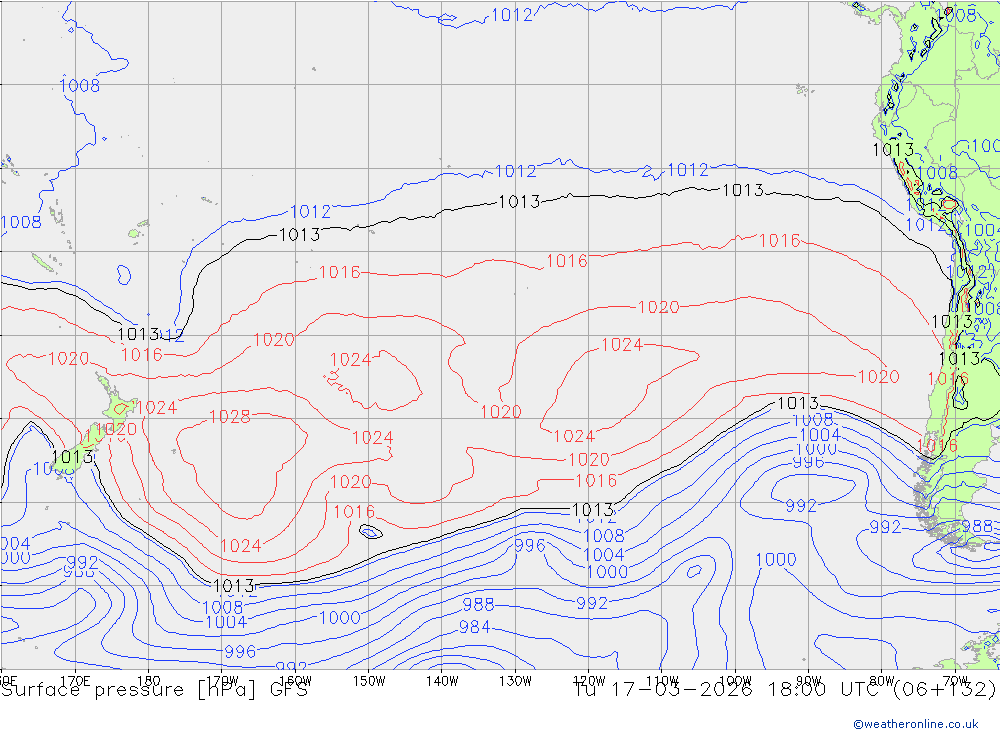This screenshot has height=733, width=1000.
Task: Click the 90W longitude label
Action: [809, 681]
